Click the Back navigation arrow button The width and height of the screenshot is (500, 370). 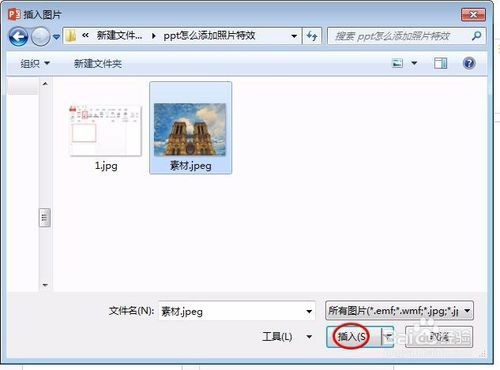(x=18, y=36)
